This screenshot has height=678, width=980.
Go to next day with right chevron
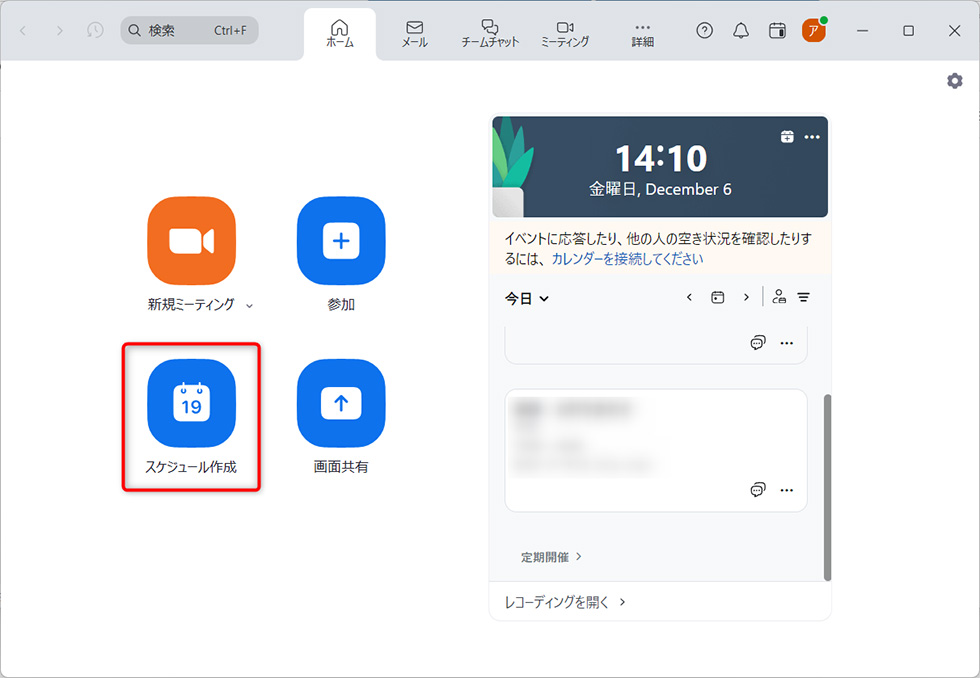pyautogui.click(x=746, y=297)
